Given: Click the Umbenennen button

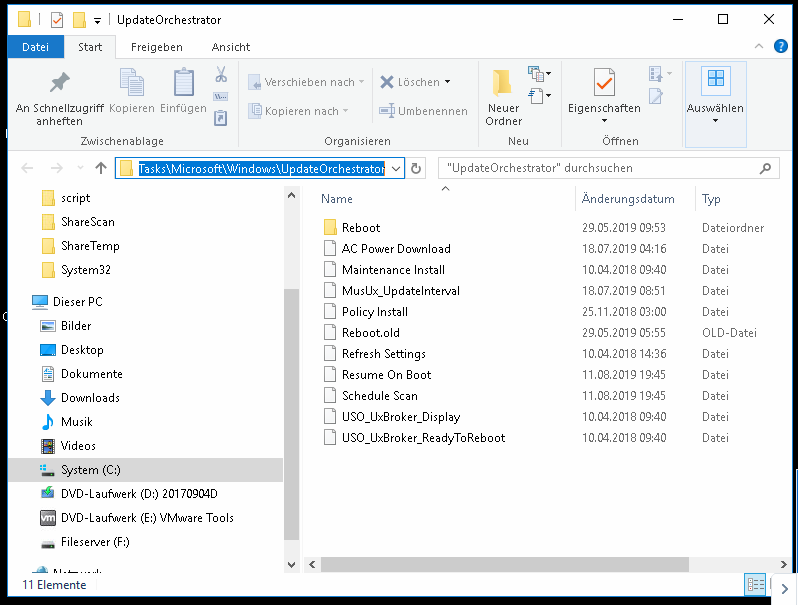Looking at the screenshot, I should pos(424,111).
